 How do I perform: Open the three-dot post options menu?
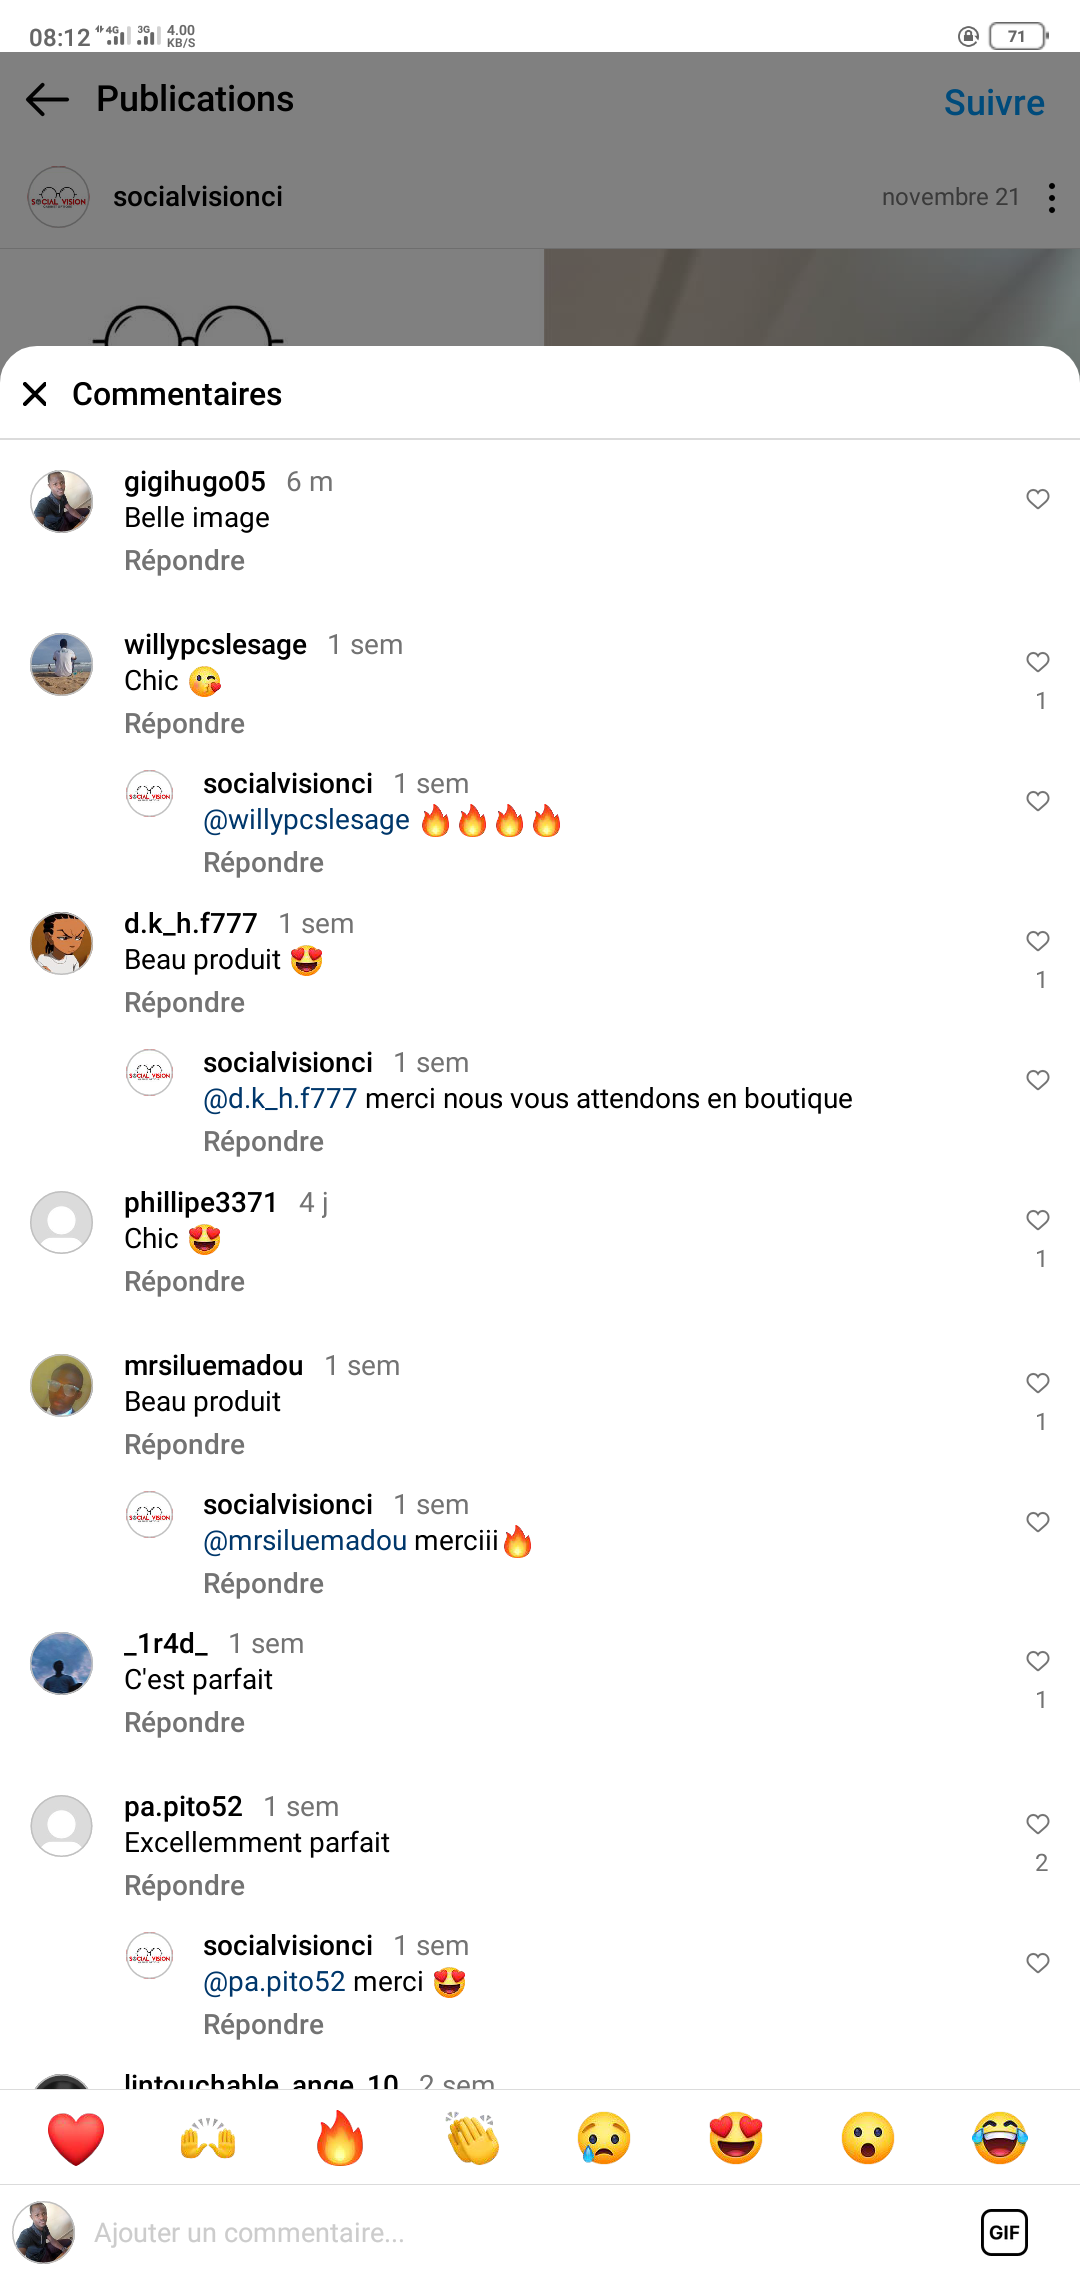click(1051, 198)
